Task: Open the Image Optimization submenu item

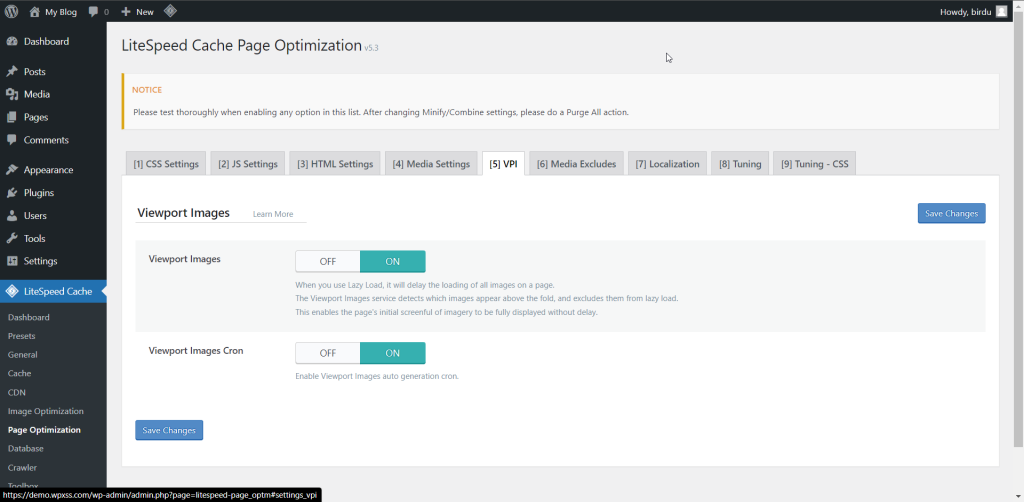Action: pos(46,411)
